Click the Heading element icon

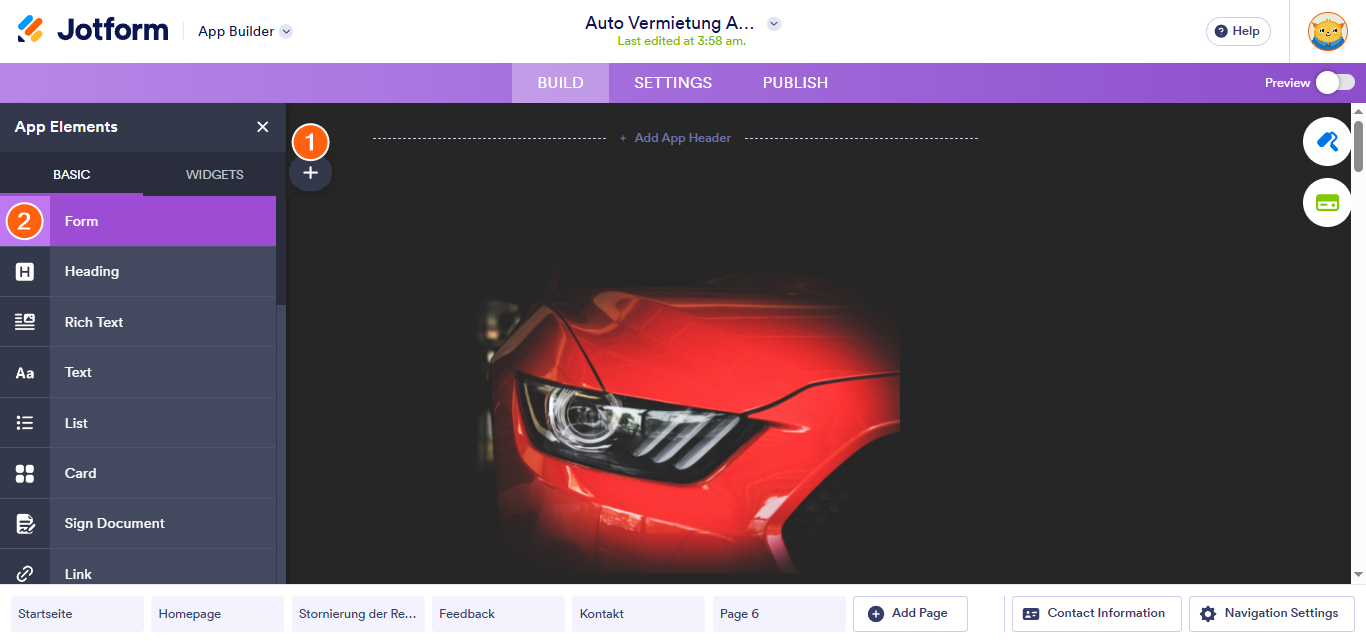(25, 272)
